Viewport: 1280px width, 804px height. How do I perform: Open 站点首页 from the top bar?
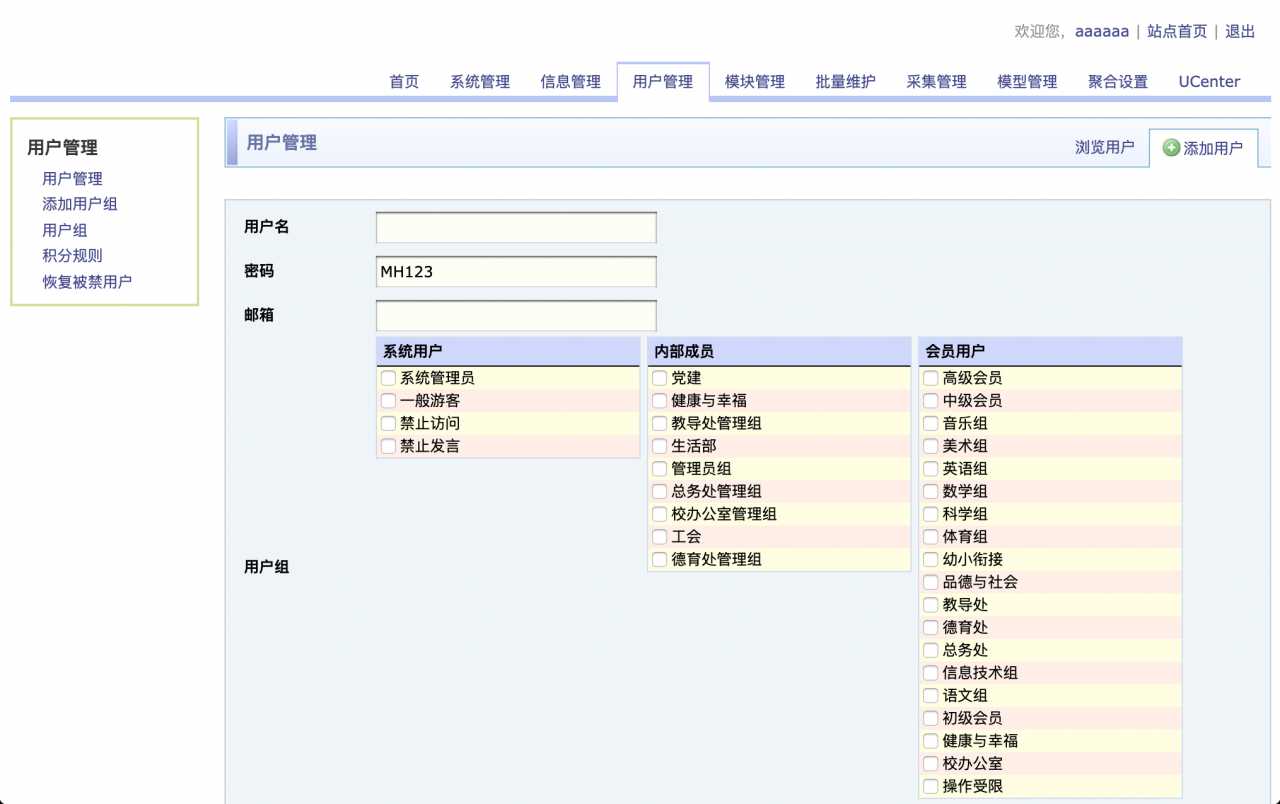pos(1177,31)
